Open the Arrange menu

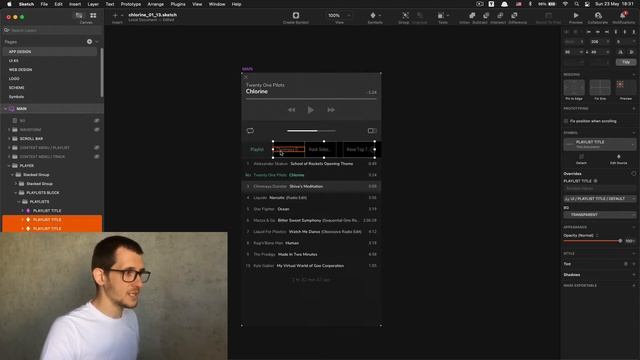[156, 4]
